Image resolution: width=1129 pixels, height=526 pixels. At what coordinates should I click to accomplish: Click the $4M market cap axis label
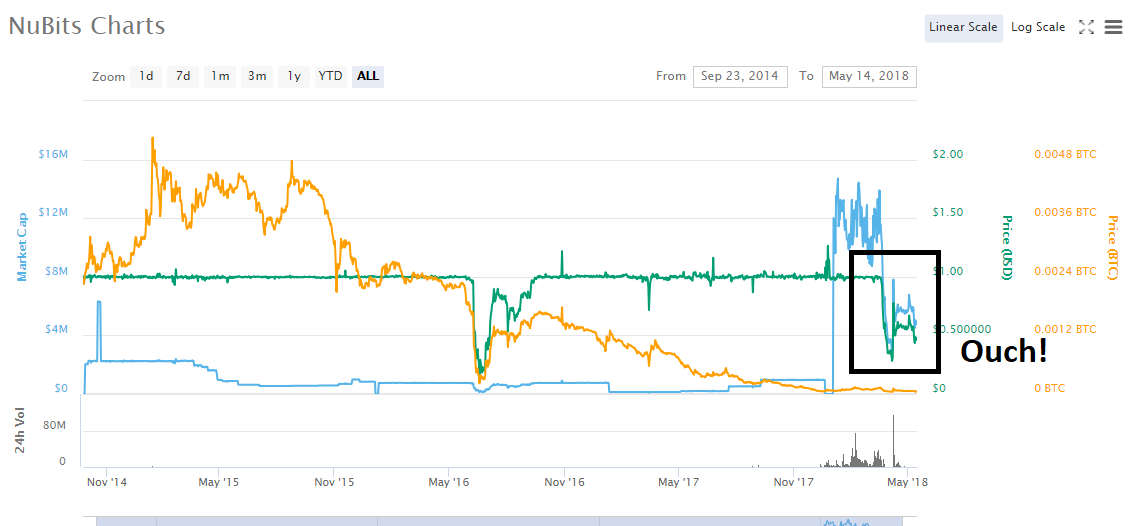point(57,330)
